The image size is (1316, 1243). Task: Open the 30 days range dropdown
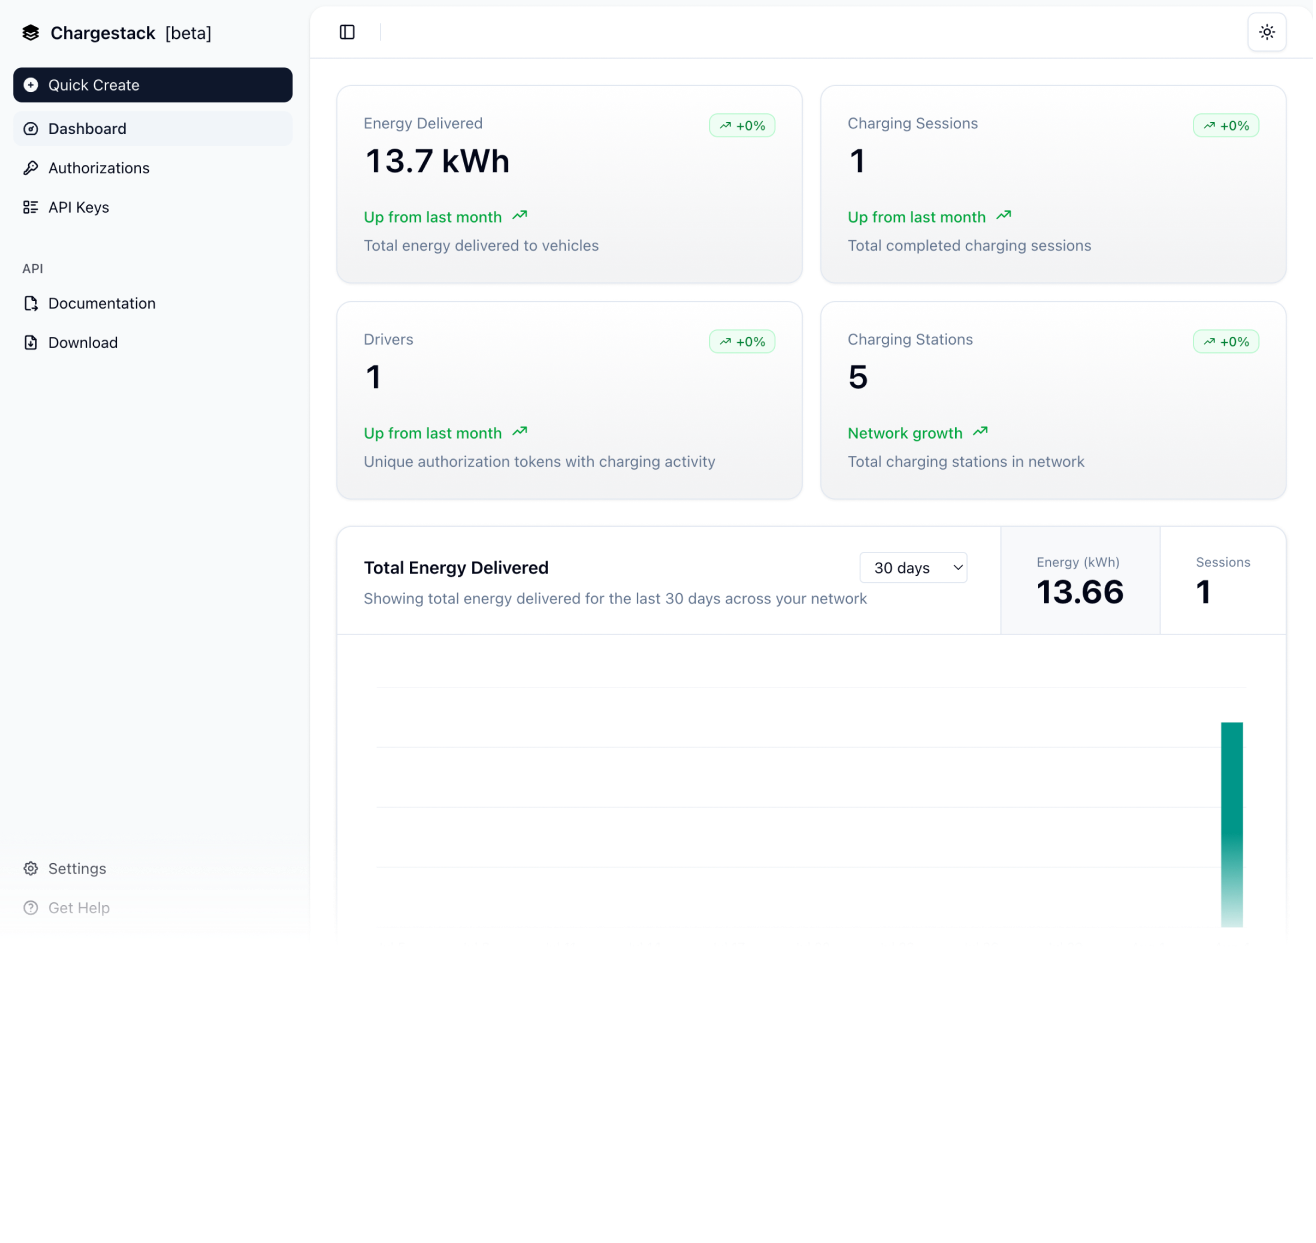click(x=913, y=568)
